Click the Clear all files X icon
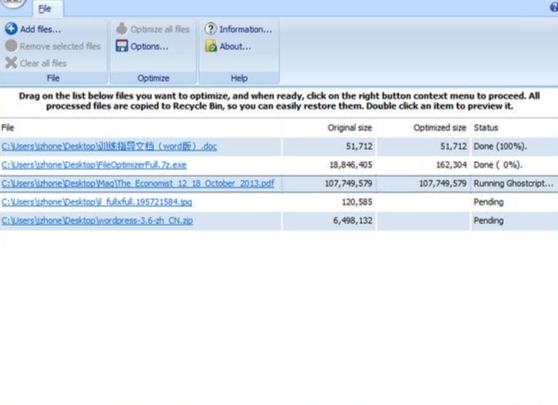558x405 pixels. click(11, 63)
